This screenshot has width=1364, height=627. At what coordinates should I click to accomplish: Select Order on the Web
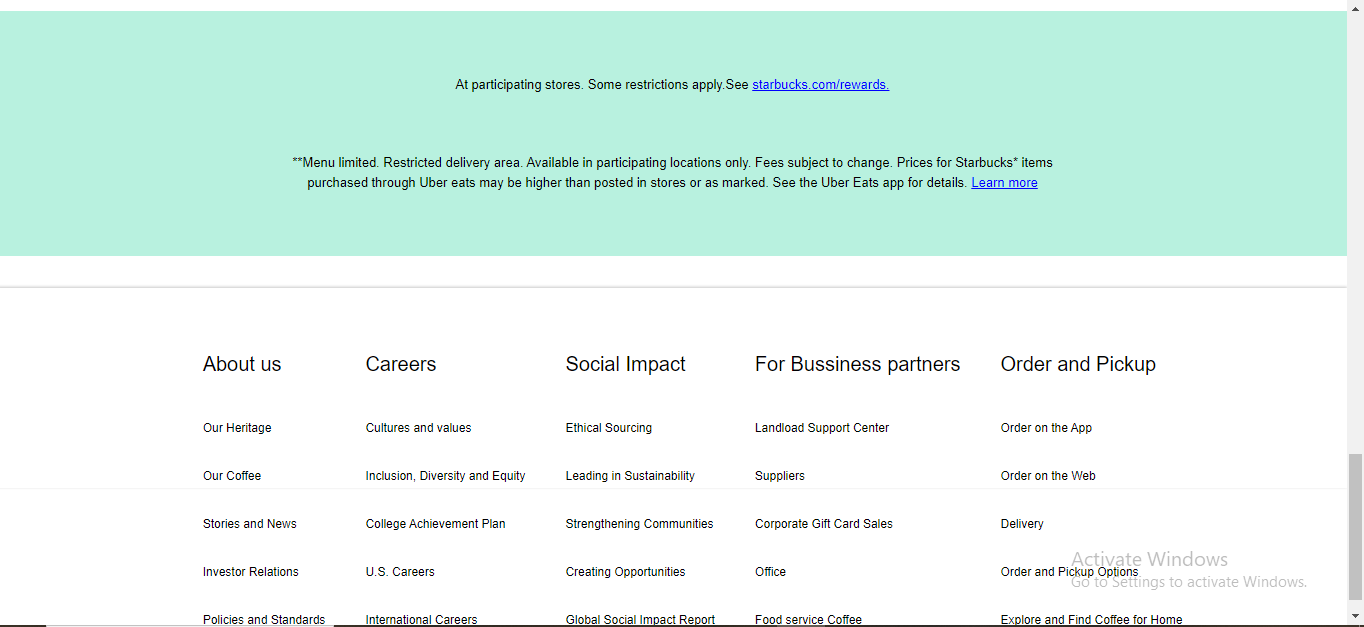[1048, 476]
